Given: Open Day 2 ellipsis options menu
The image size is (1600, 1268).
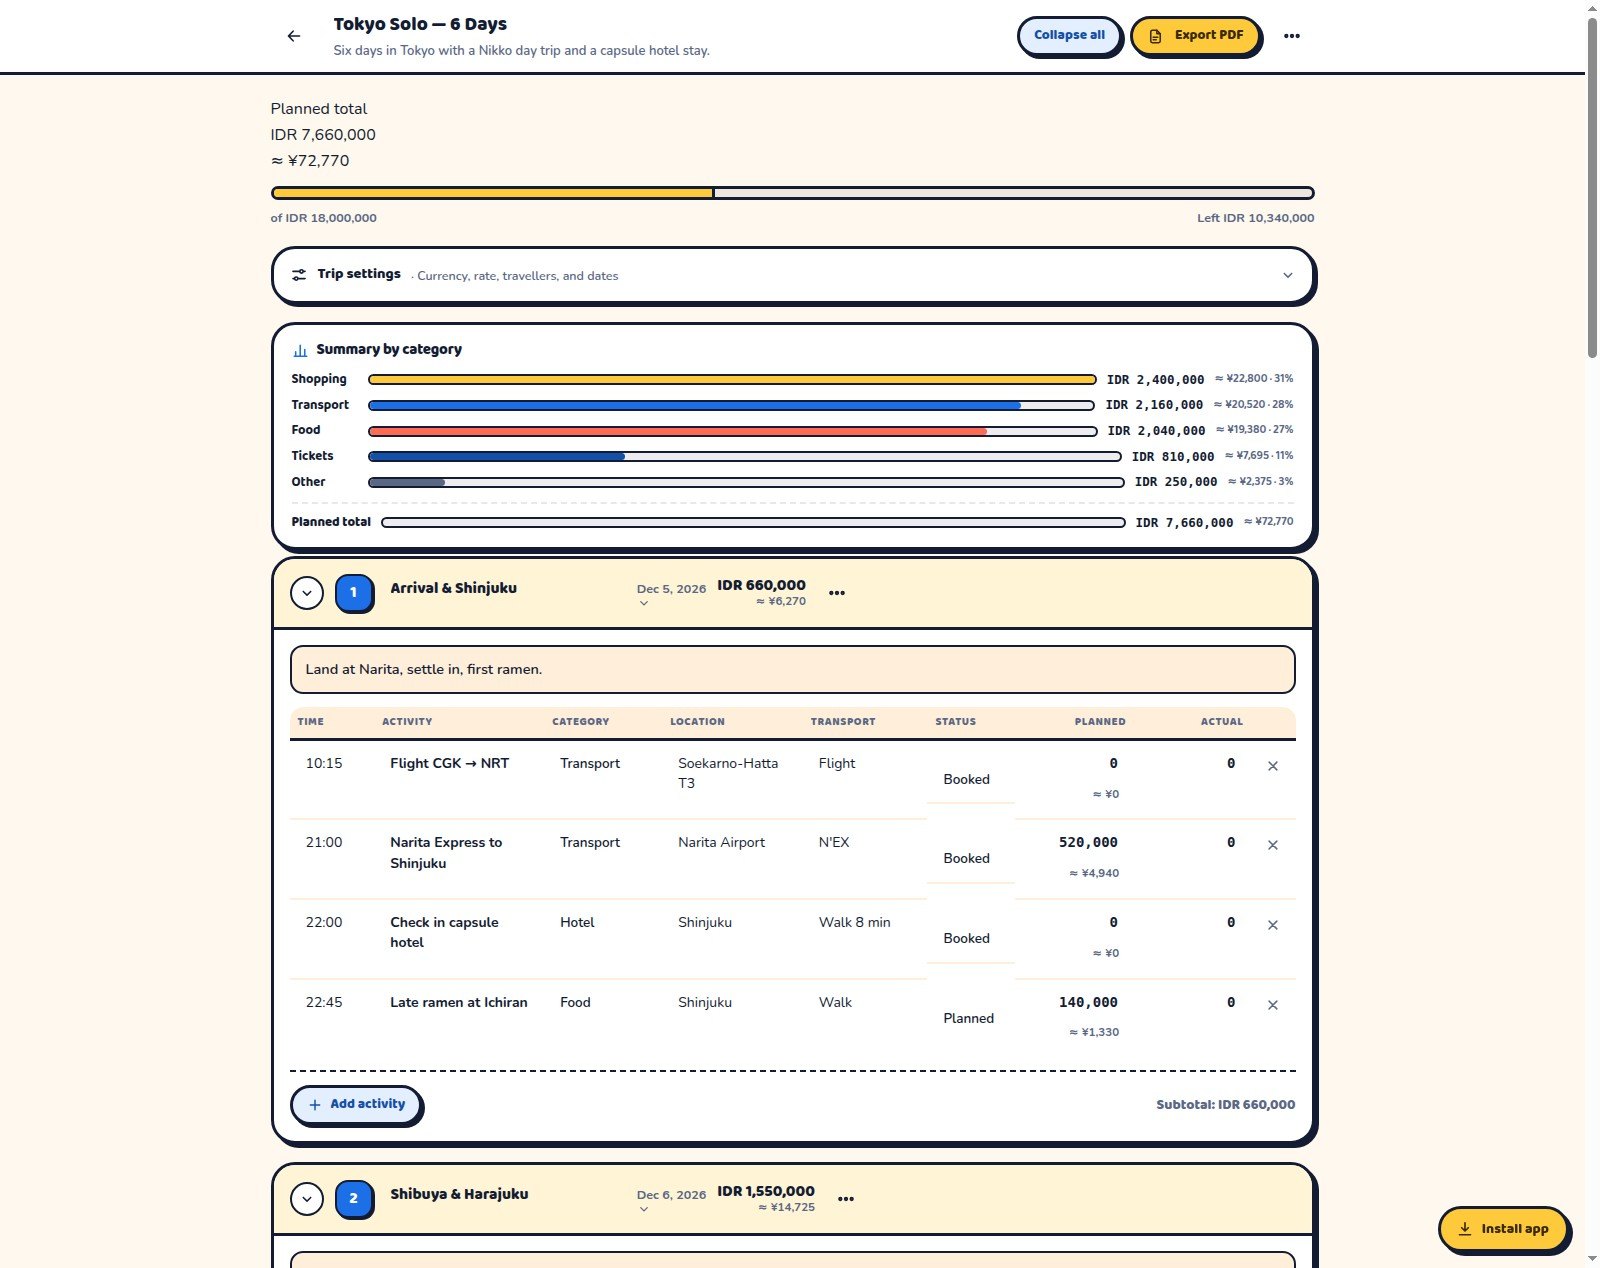Looking at the screenshot, I should pos(846,1199).
